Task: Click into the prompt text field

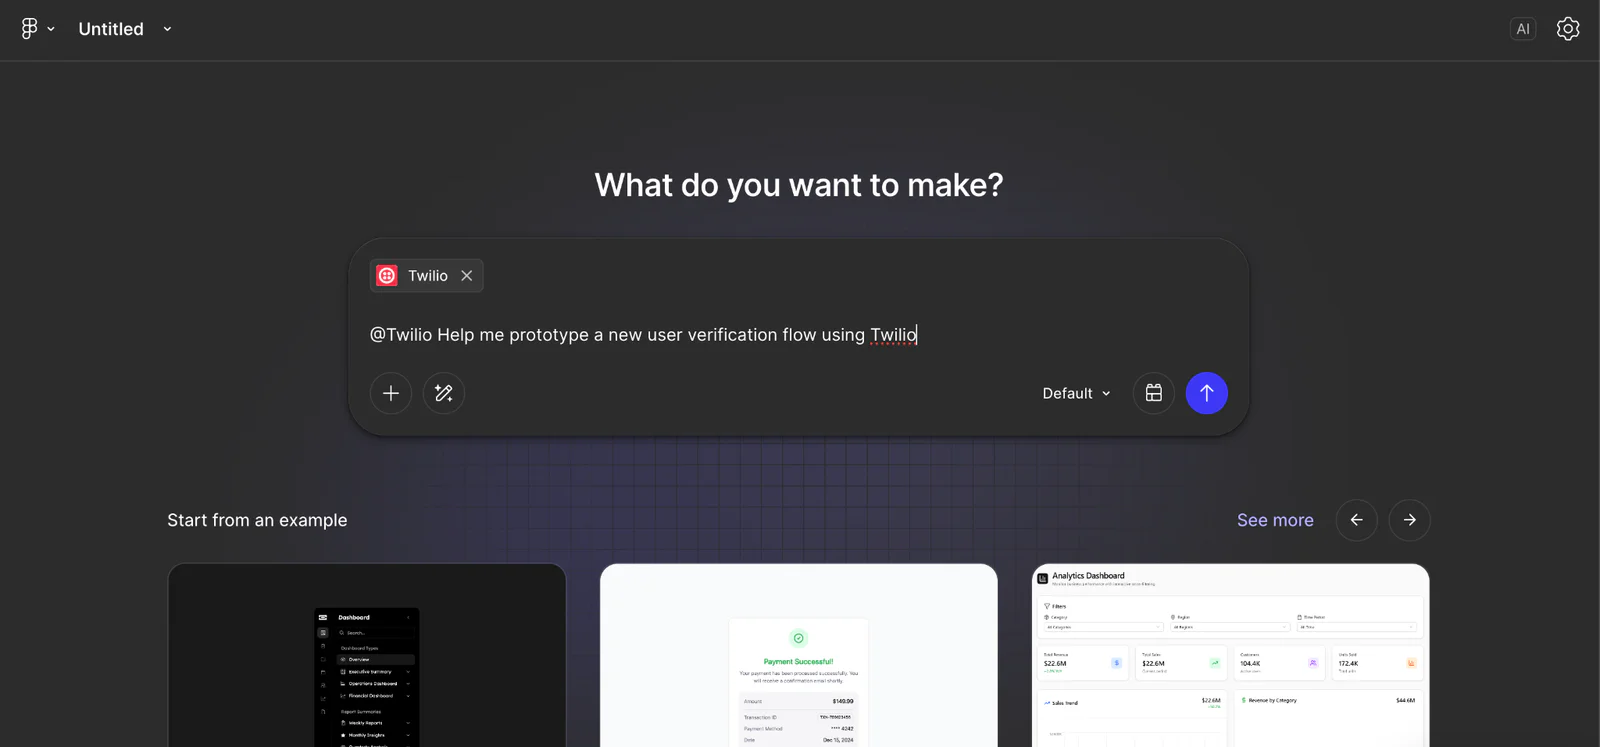Action: [799, 335]
